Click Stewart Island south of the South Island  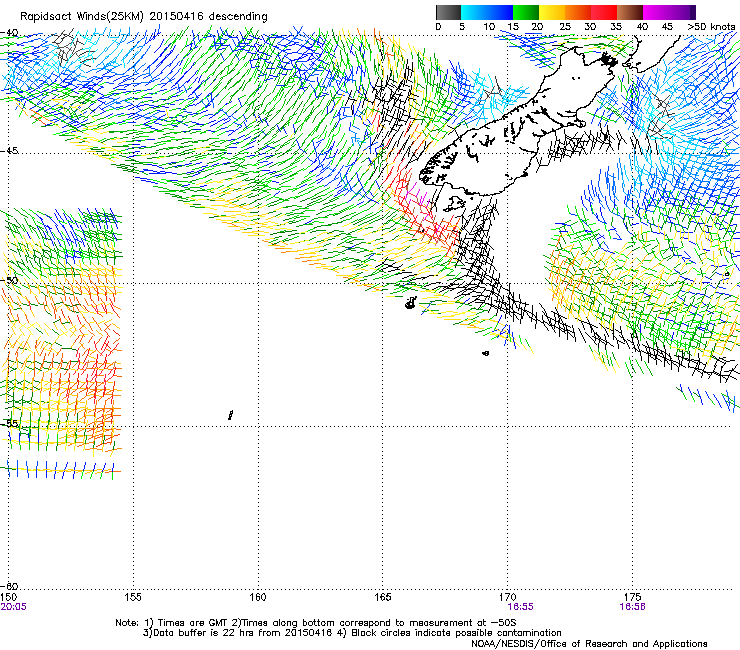(454, 204)
